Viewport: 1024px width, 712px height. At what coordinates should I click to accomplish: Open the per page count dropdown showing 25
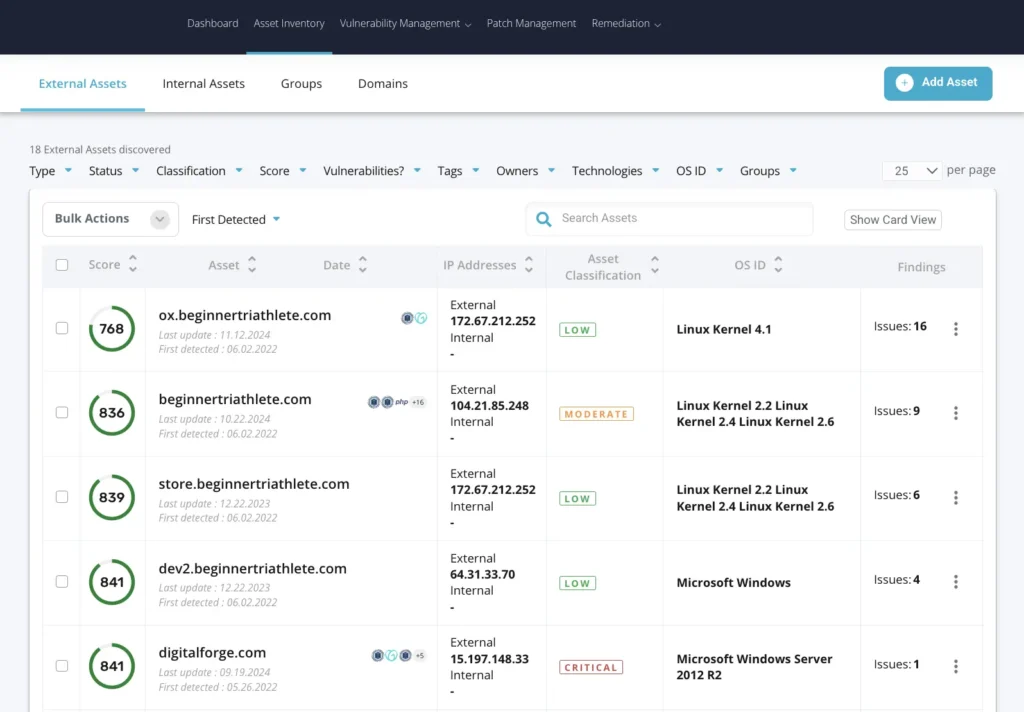point(911,170)
